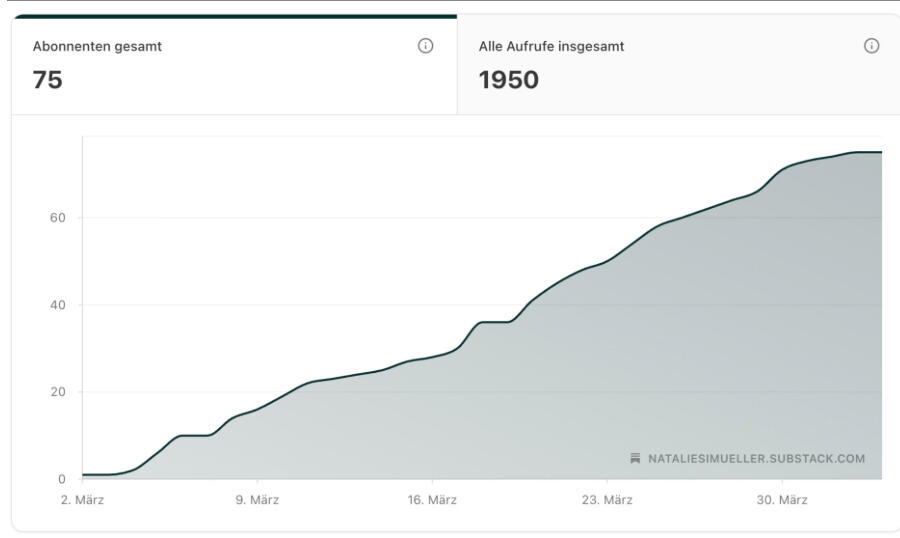Image resolution: width=900 pixels, height=538 pixels.
Task: Select the 16. März date label
Action: [432, 500]
